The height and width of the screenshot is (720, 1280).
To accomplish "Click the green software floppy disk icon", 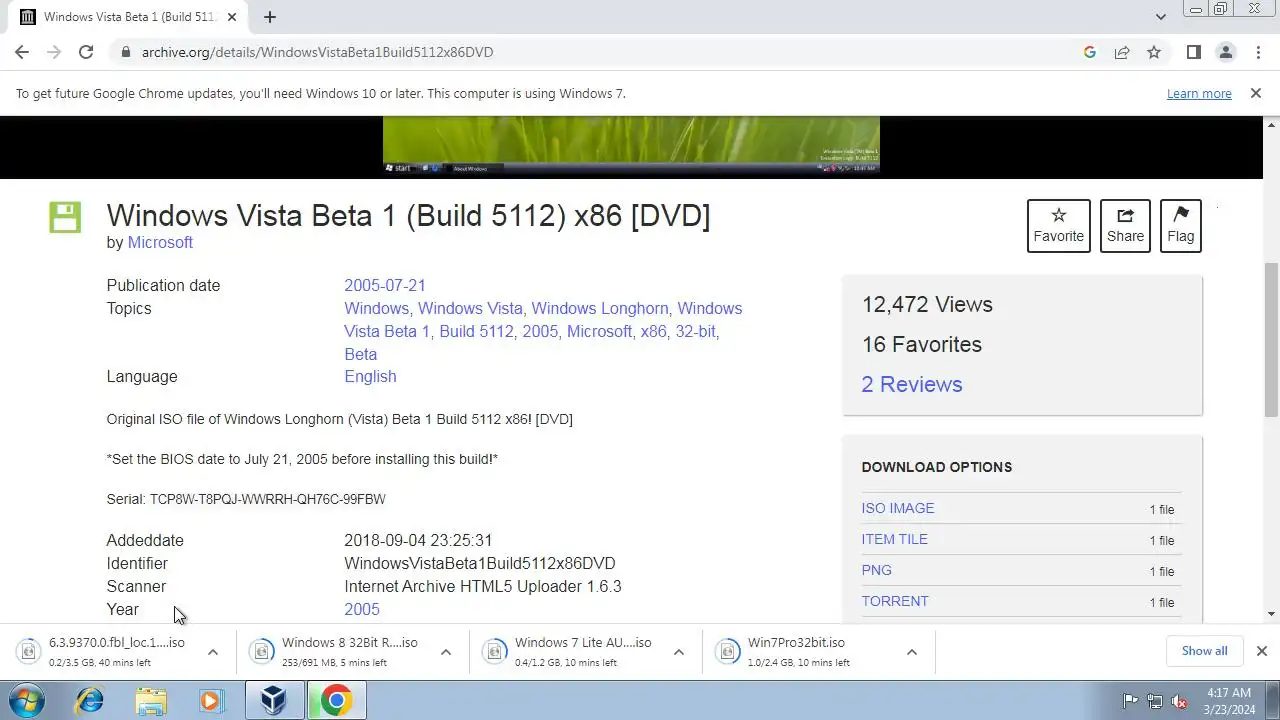I will pos(65,217).
